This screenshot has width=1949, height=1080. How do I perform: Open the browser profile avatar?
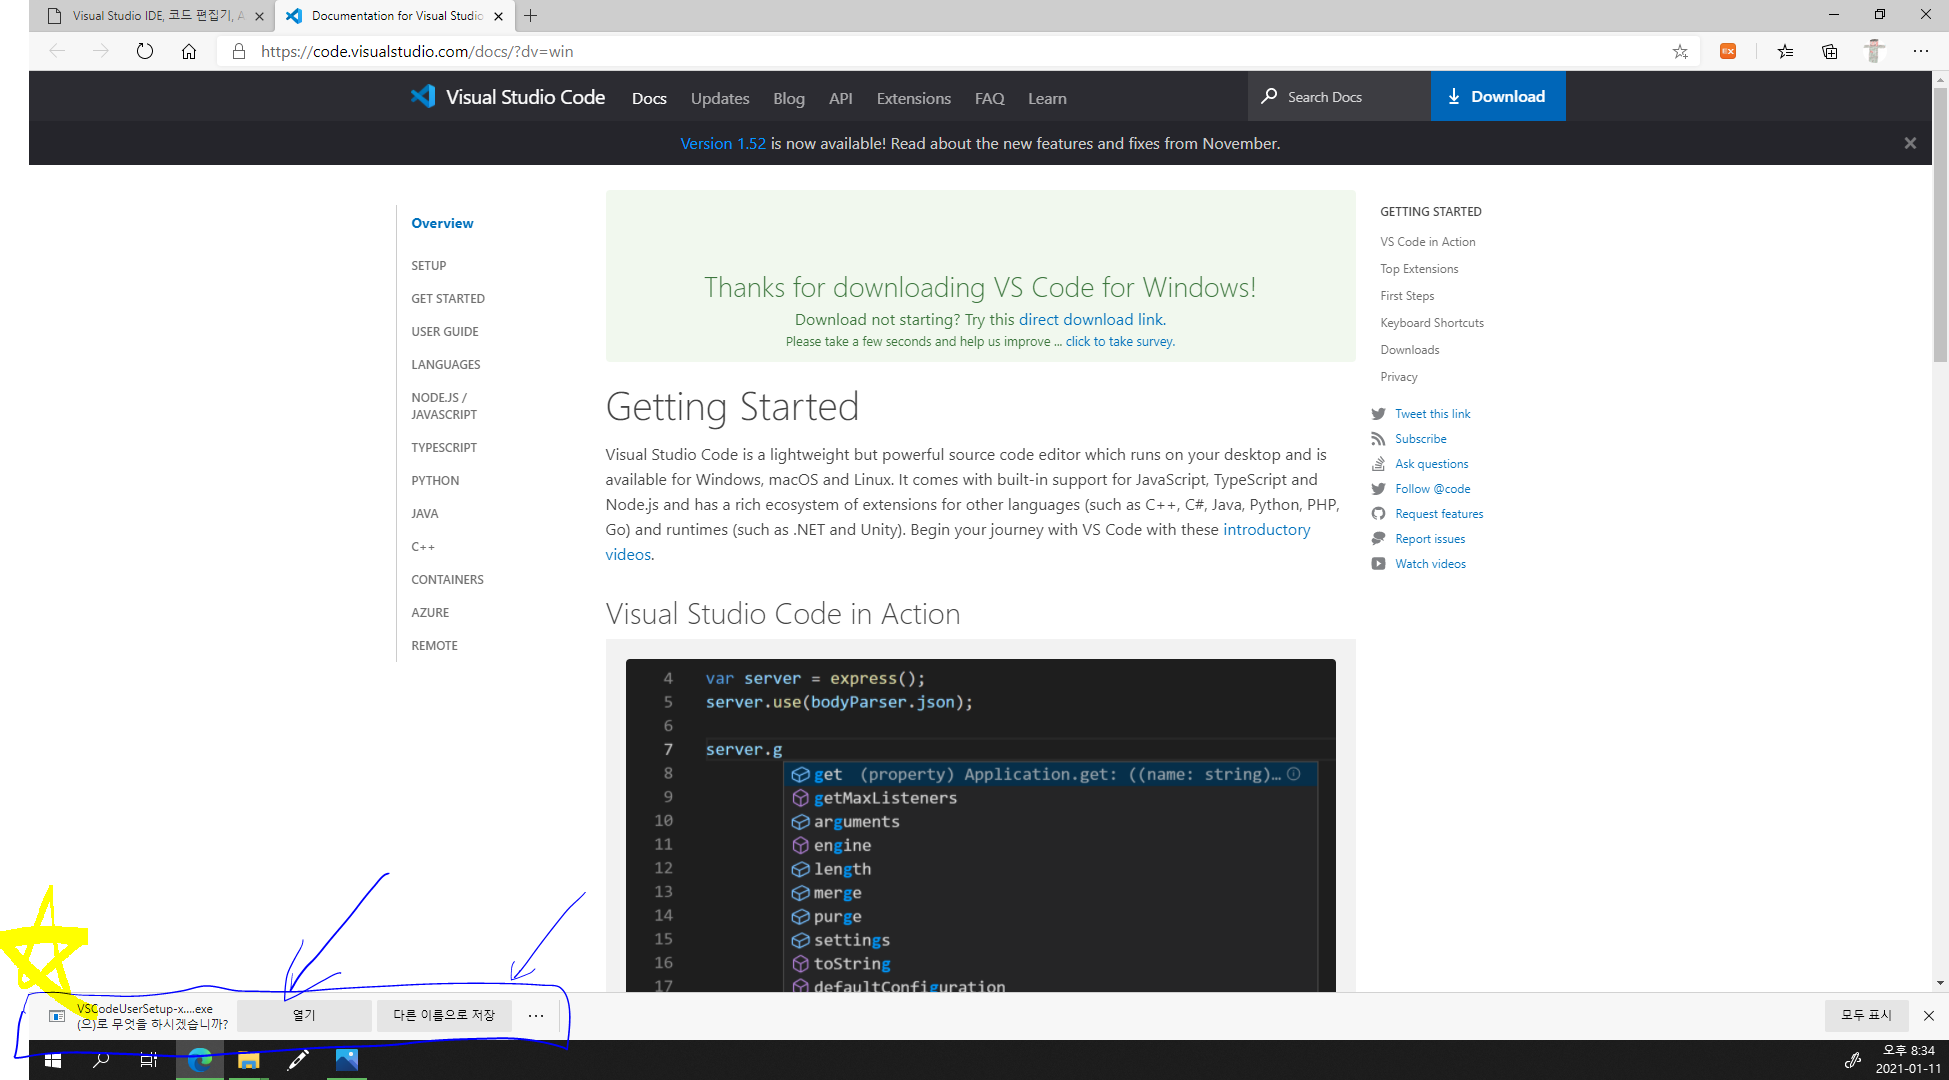coord(1874,51)
